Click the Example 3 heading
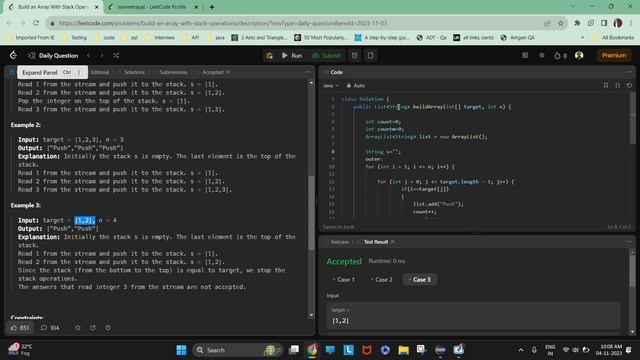Screen dimensions: 640x360 (x=26, y=205)
